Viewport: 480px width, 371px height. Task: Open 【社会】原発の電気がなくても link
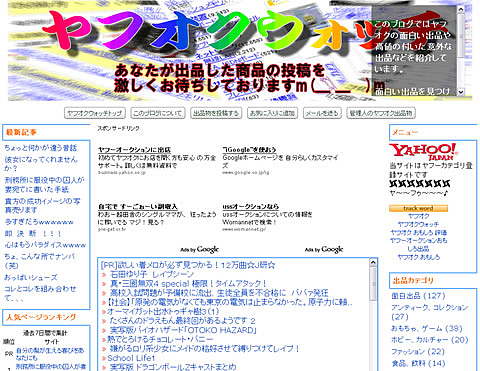point(229,302)
